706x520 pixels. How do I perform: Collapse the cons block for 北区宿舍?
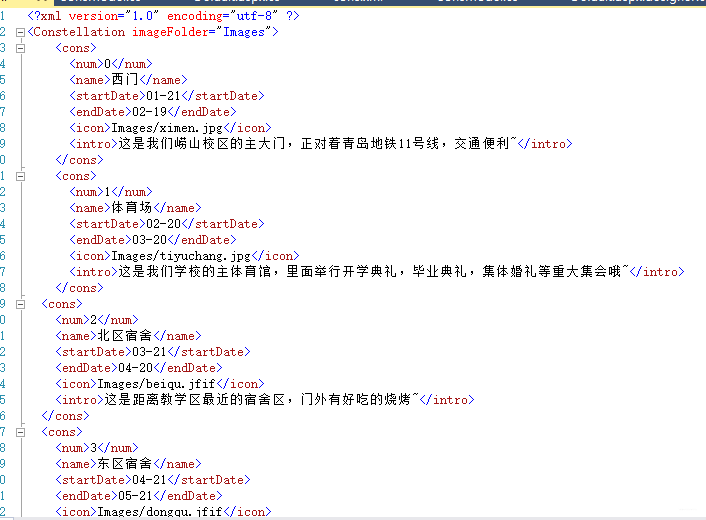[x=20, y=304]
